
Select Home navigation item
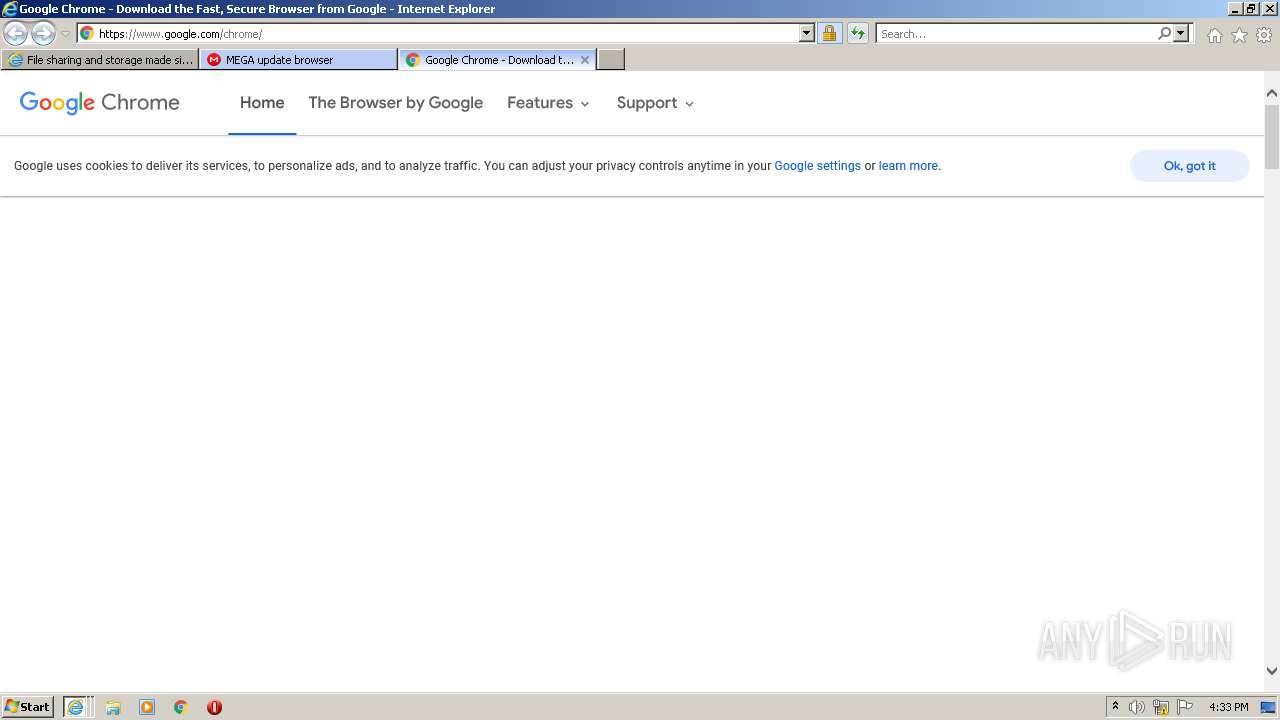click(262, 103)
